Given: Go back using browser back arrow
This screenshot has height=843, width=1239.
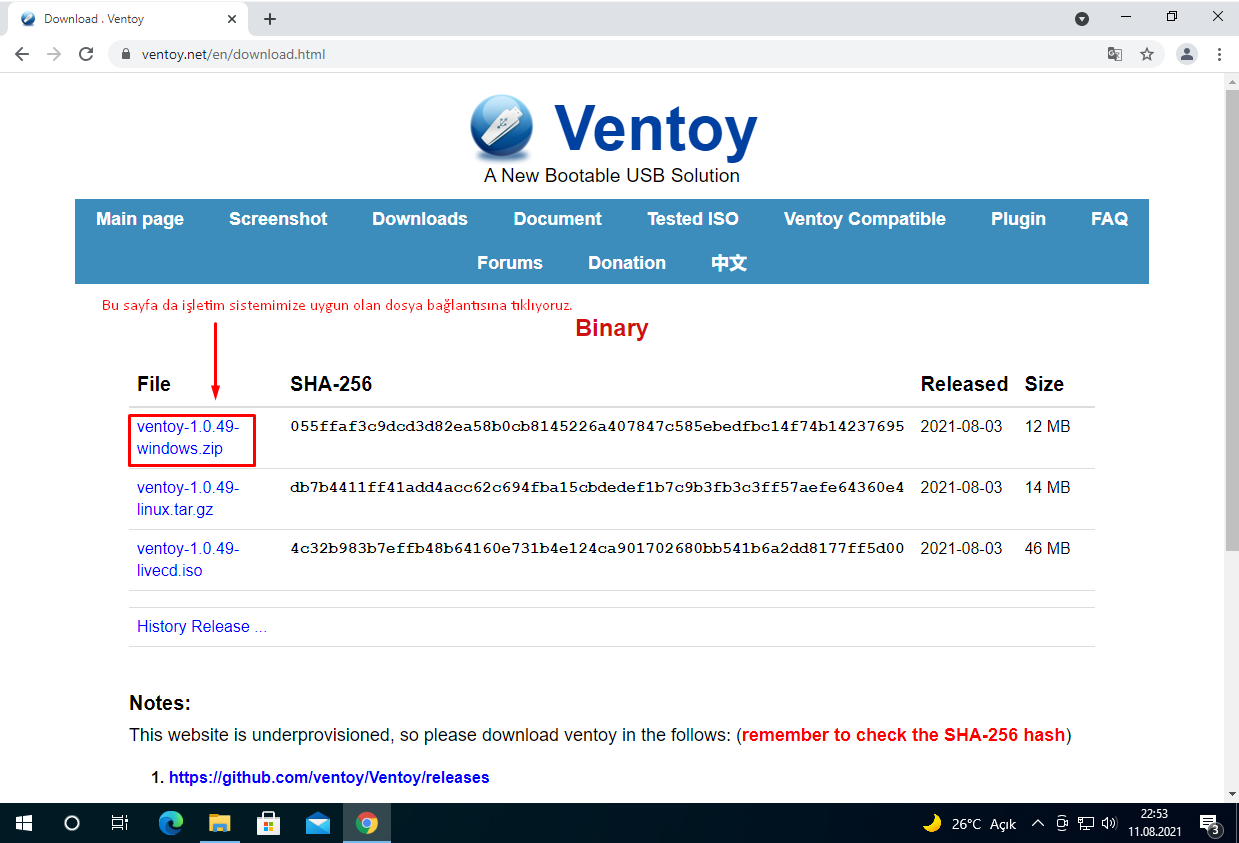Looking at the screenshot, I should point(22,54).
